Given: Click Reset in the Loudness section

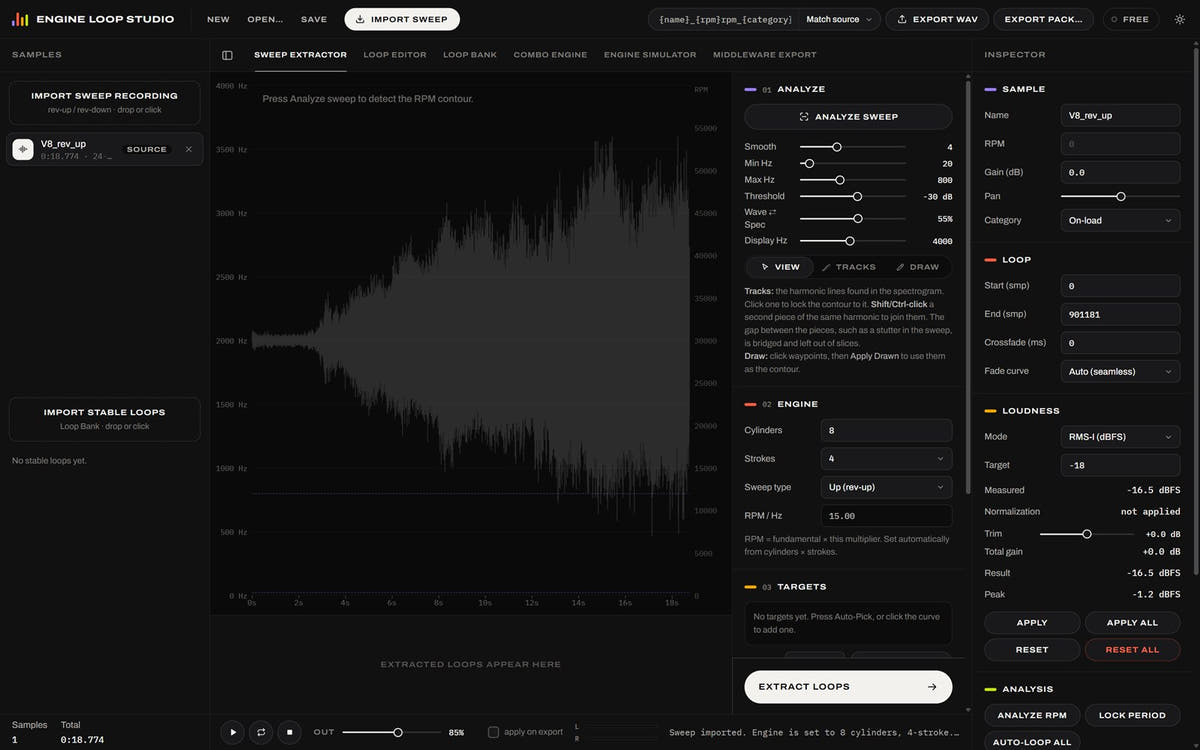Looking at the screenshot, I should click(1032, 650).
